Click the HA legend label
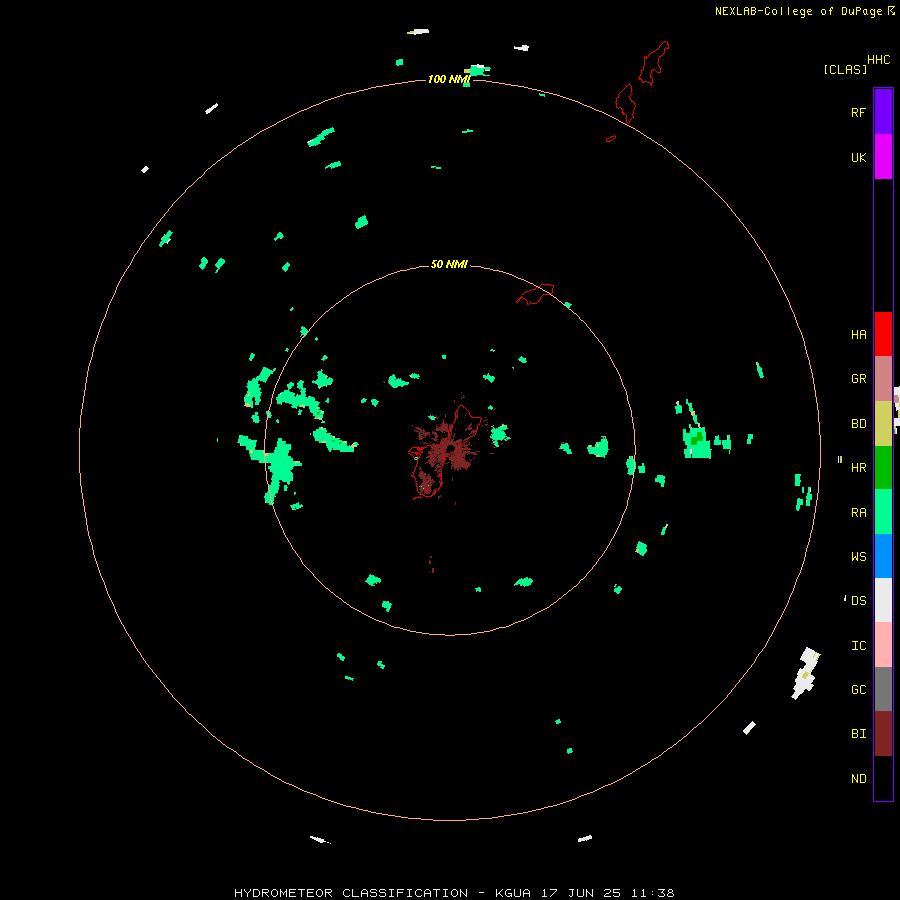Screen dimensions: 900x900 (x=858, y=335)
